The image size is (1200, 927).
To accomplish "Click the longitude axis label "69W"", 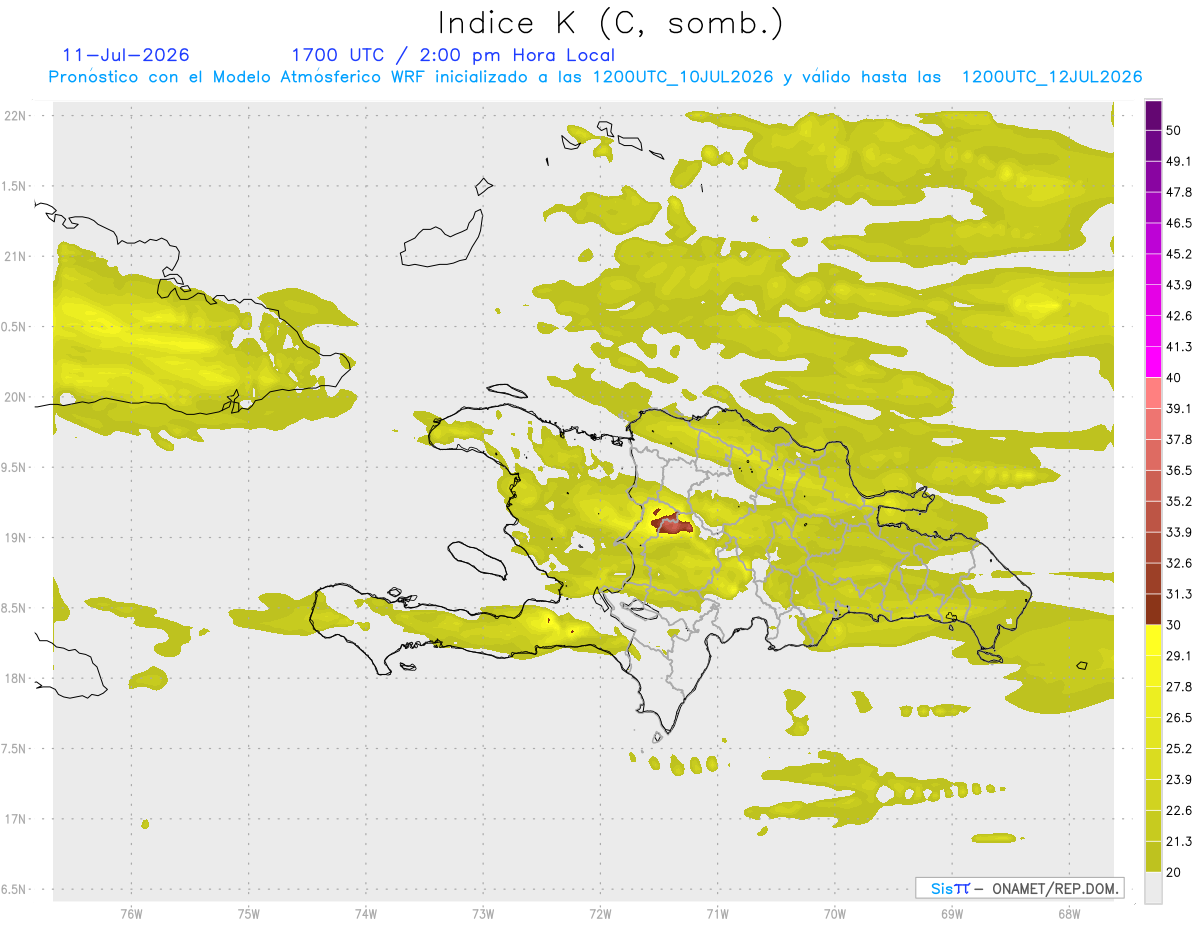I will 952,914.
